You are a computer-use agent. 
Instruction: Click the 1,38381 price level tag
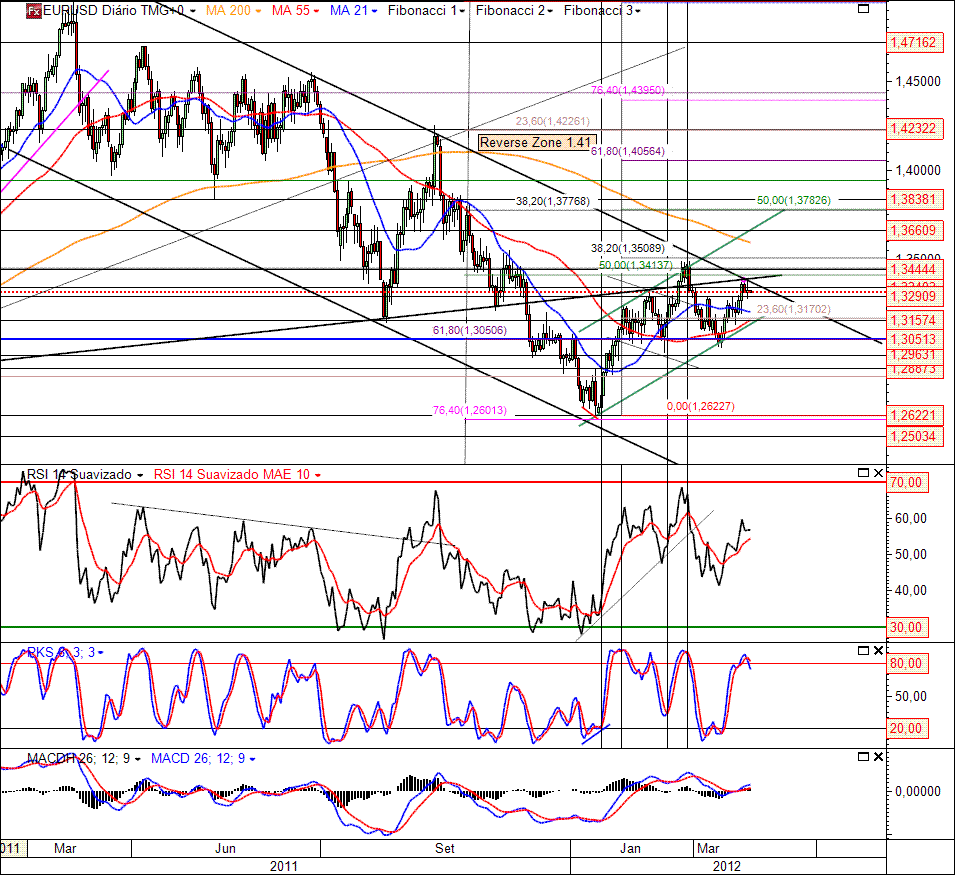(x=913, y=200)
